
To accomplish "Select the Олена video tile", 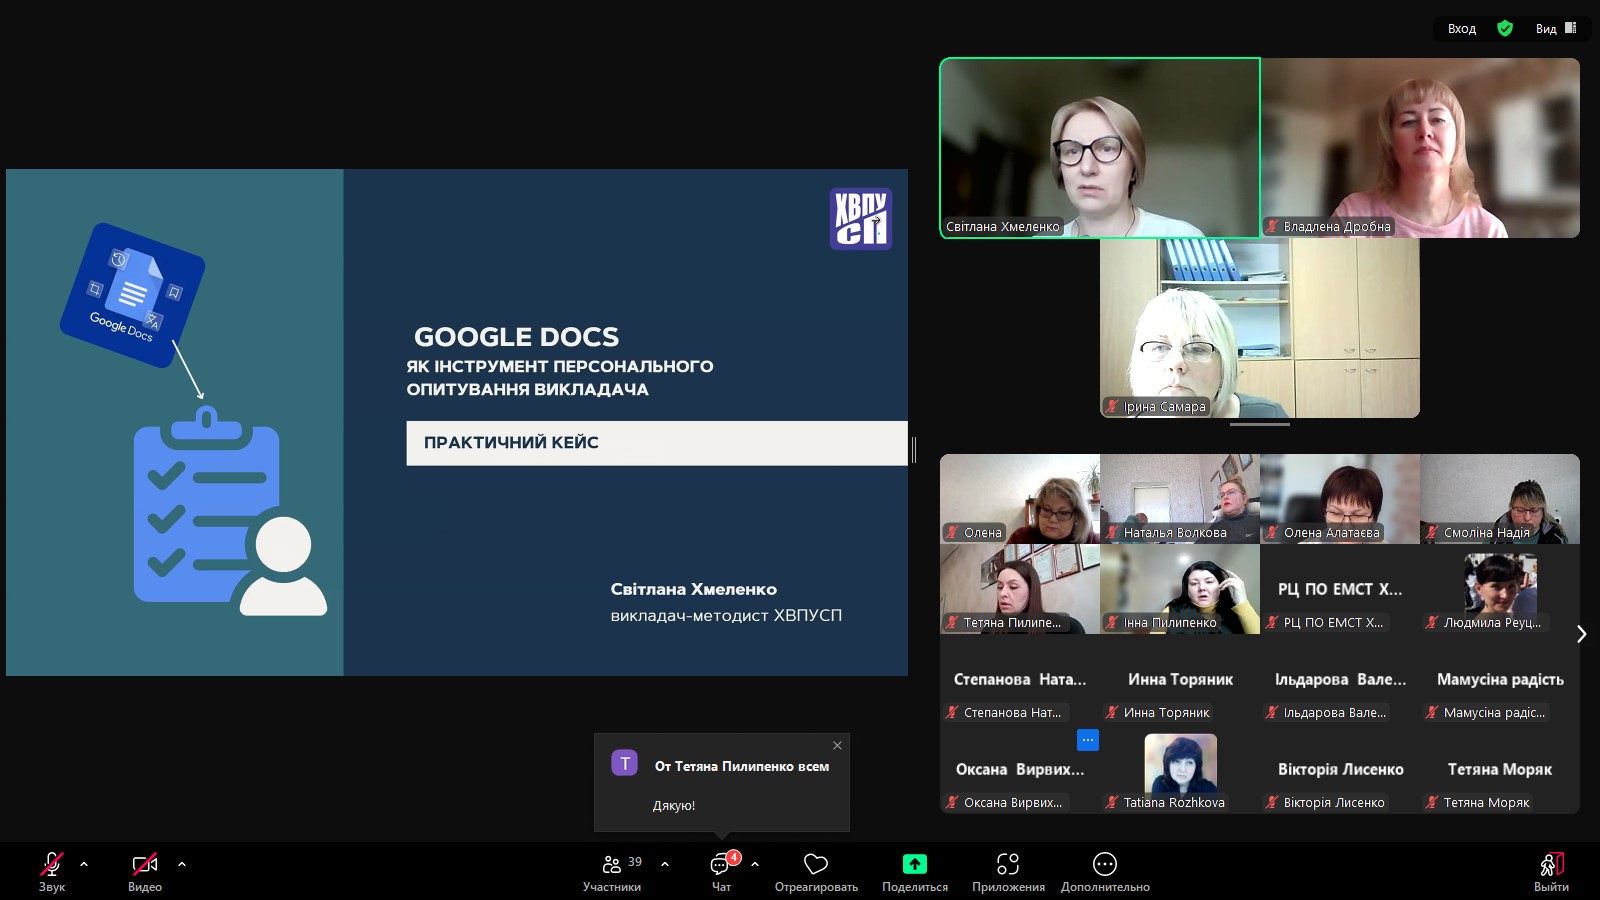I will (1020, 499).
